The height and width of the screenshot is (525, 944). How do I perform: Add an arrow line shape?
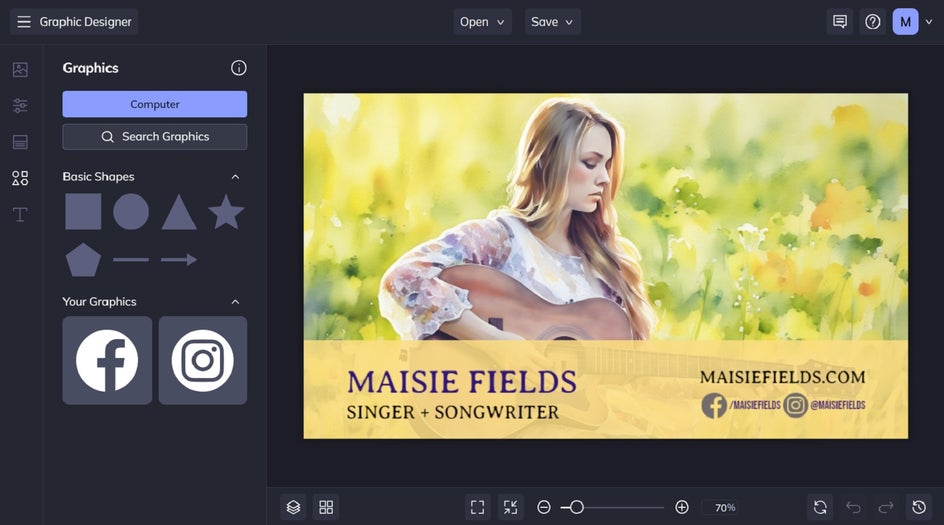pyautogui.click(x=179, y=259)
